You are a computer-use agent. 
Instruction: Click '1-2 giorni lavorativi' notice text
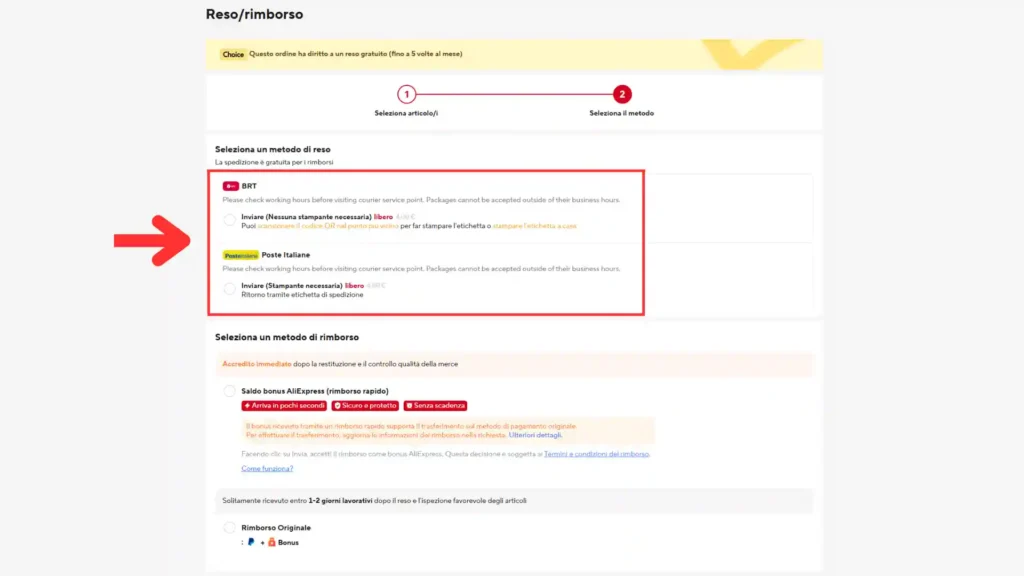tap(340, 501)
